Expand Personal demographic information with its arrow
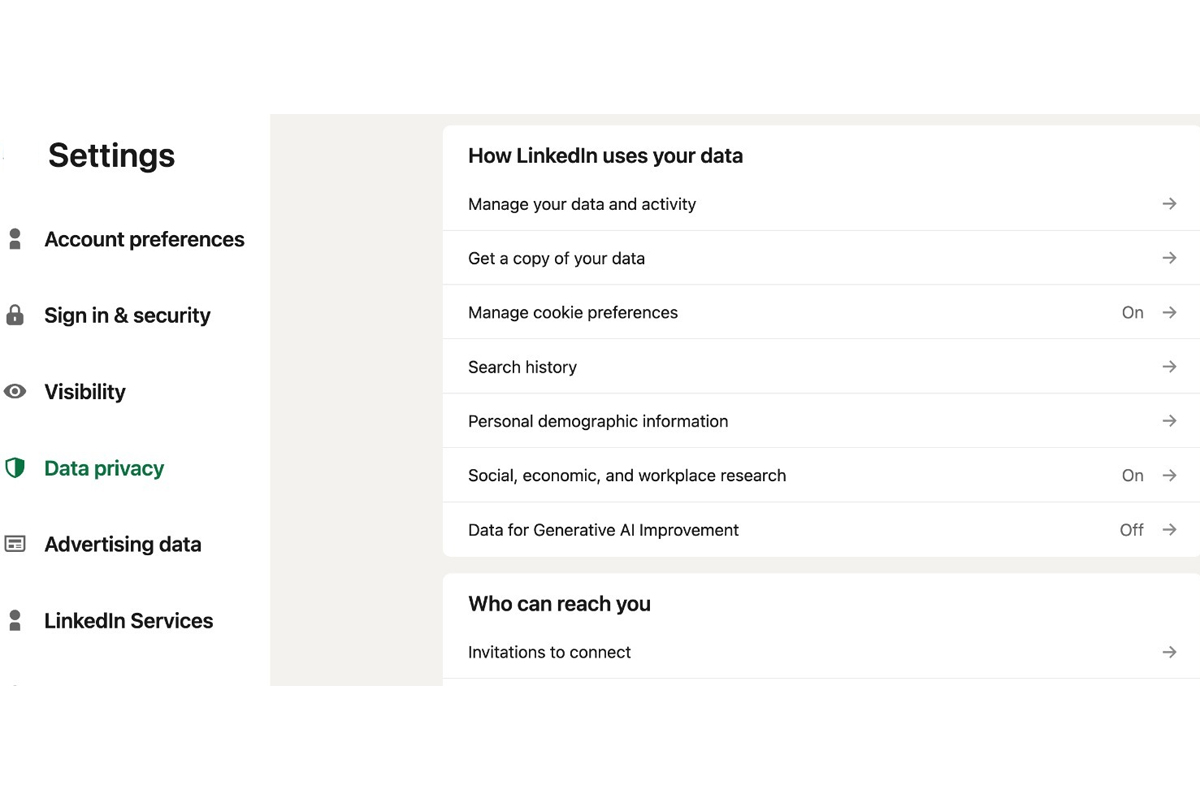This screenshot has height=800, width=1200. pos(1169,421)
